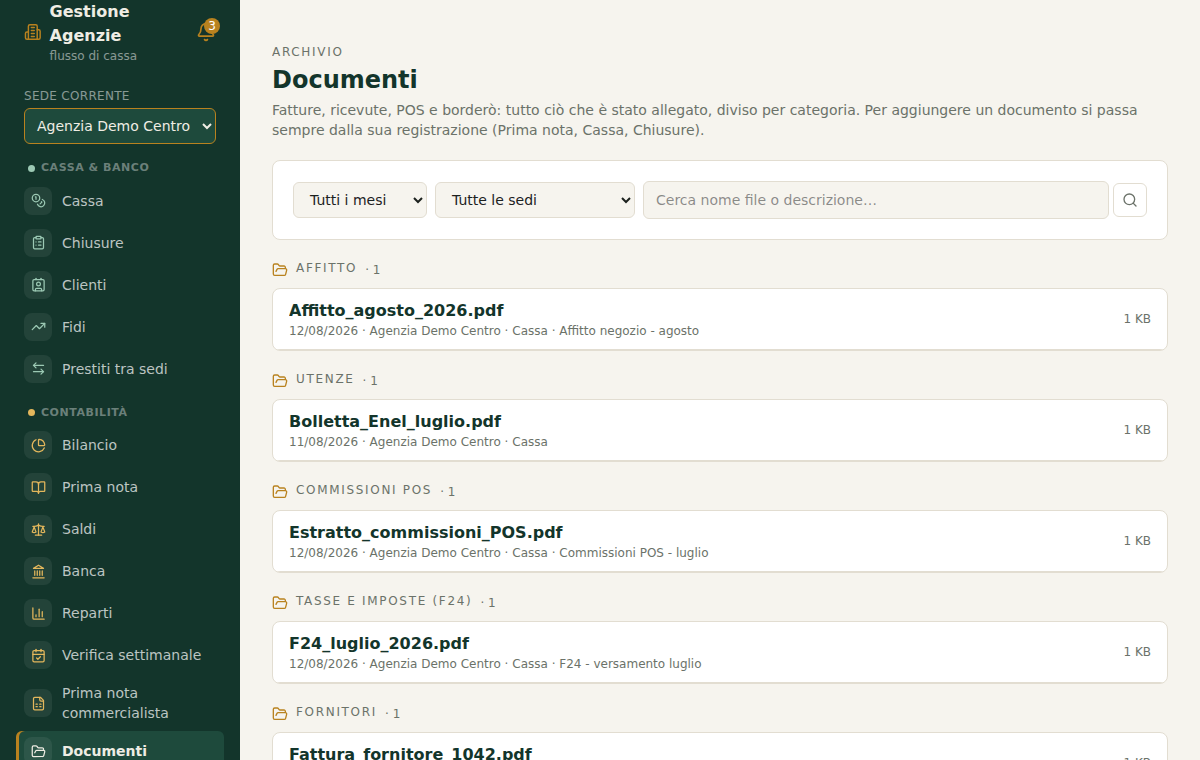Image resolution: width=1200 pixels, height=760 pixels.
Task: Click the Tasse e Imposte folder icon
Action: point(280,602)
